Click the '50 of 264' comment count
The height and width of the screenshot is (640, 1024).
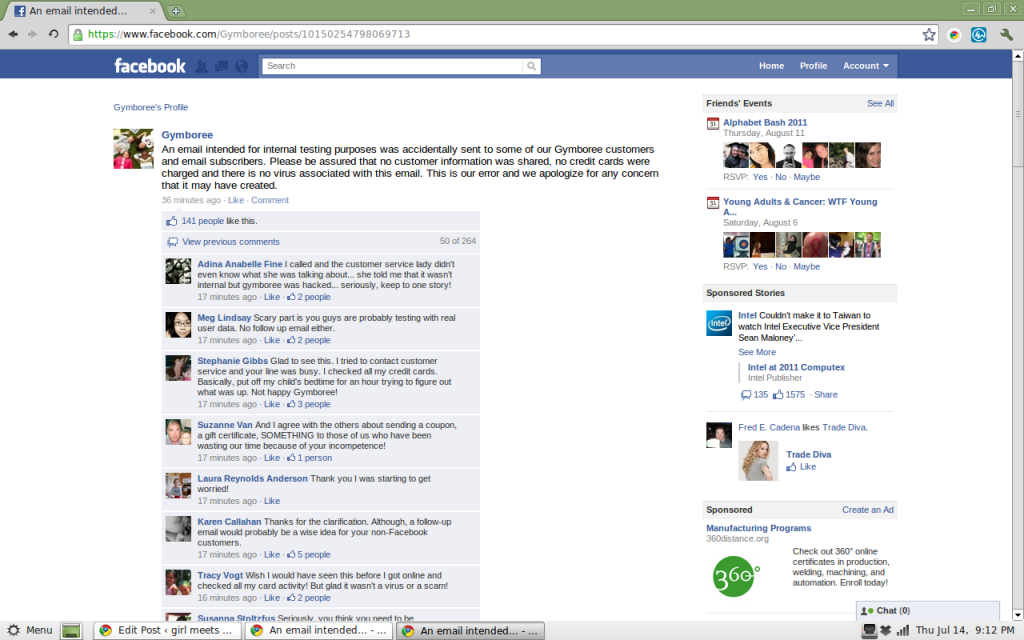pyautogui.click(x=457, y=241)
